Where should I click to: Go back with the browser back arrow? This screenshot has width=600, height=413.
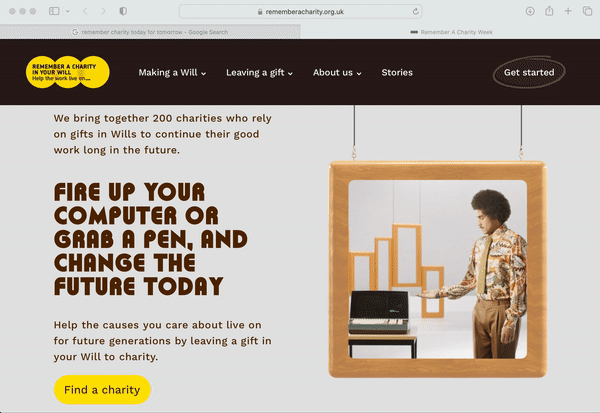(x=85, y=11)
